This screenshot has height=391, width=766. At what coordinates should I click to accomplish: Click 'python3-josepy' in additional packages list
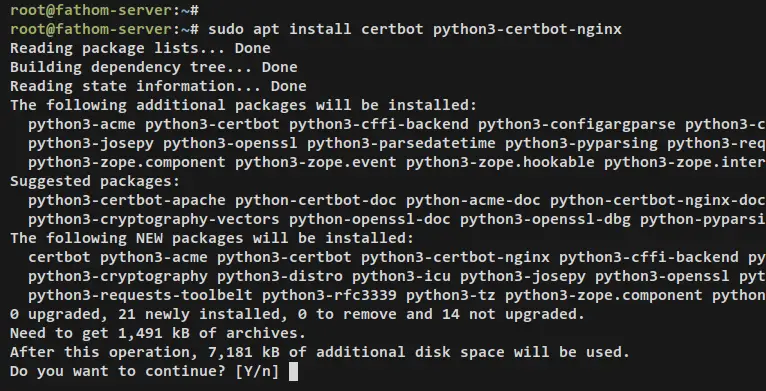[x=91, y=143]
